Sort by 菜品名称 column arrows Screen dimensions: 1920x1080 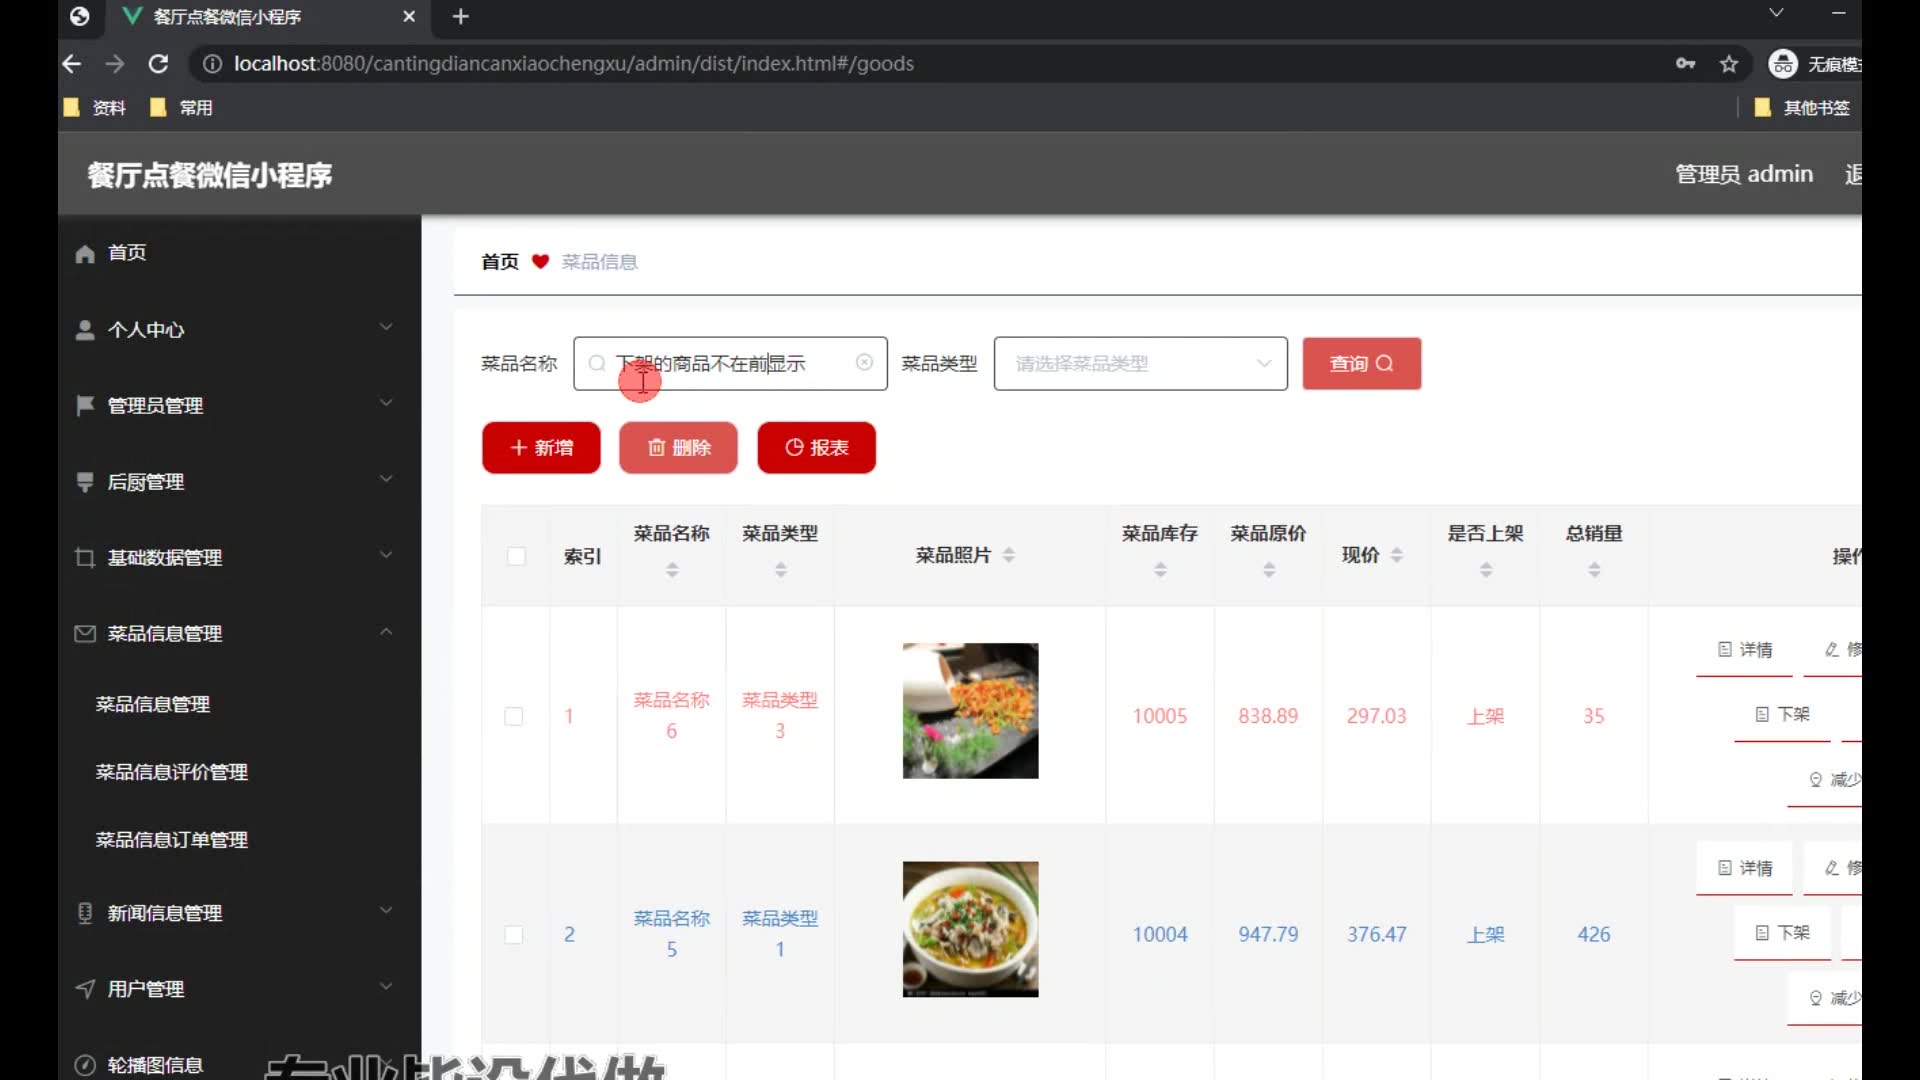(x=672, y=569)
